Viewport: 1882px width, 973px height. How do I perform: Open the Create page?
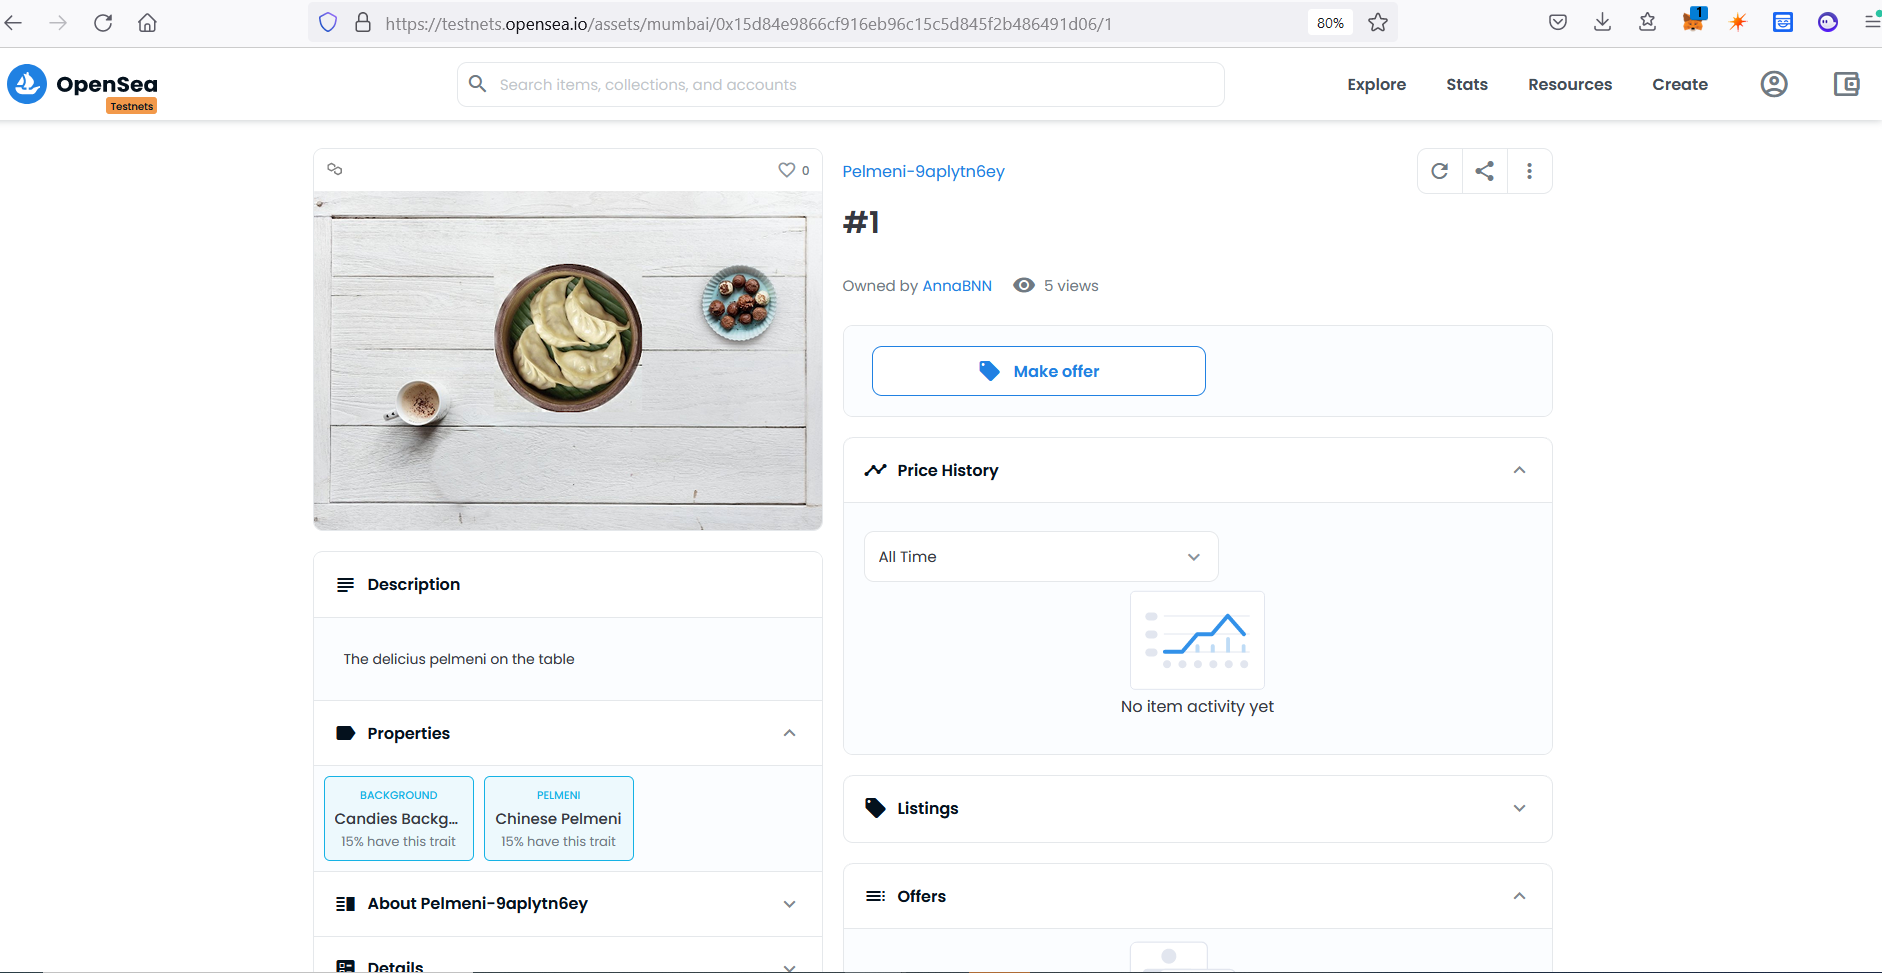coord(1680,85)
